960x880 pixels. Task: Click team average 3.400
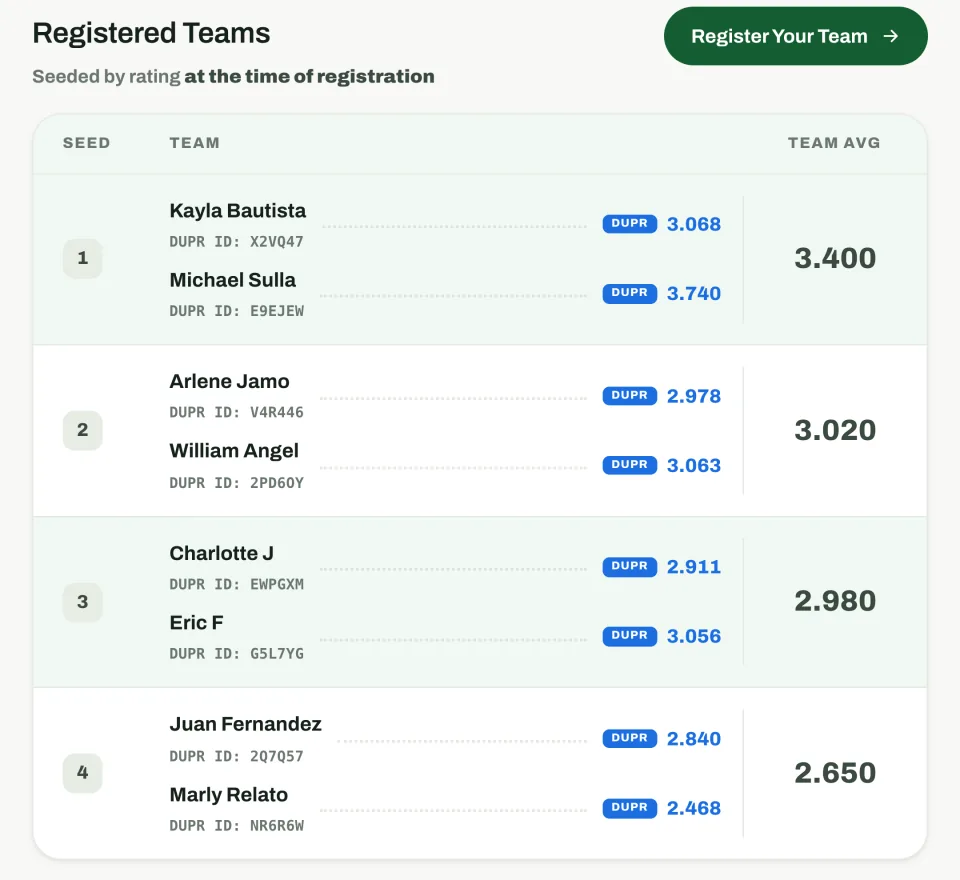835,258
